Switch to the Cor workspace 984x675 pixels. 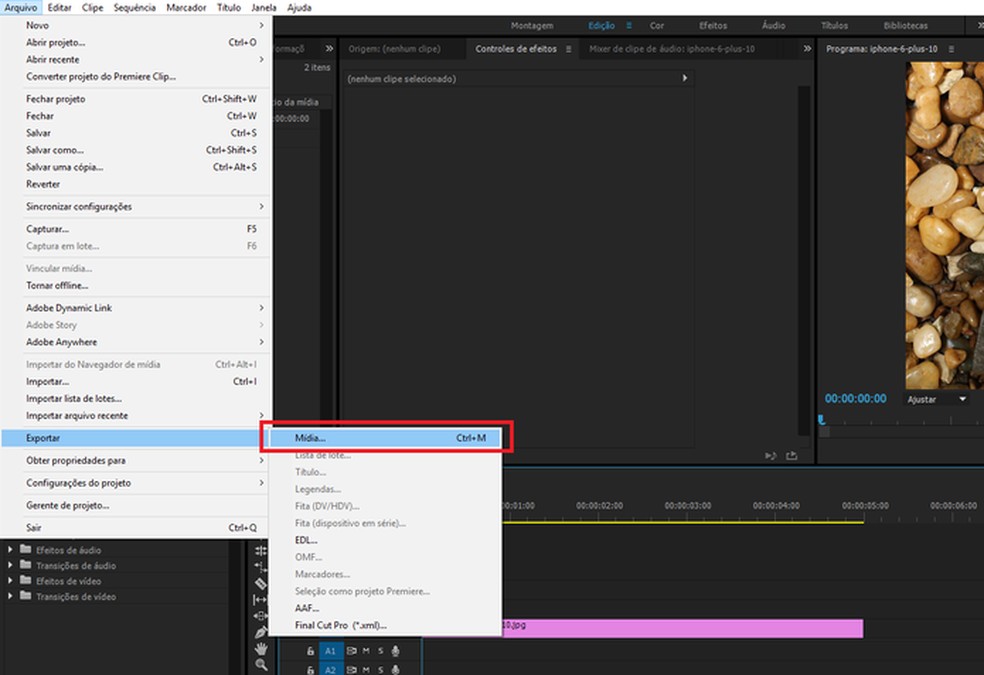tap(657, 26)
